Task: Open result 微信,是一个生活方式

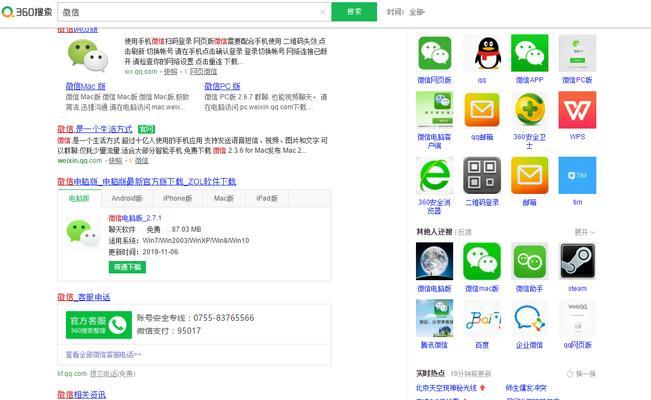Action: (x=95, y=129)
